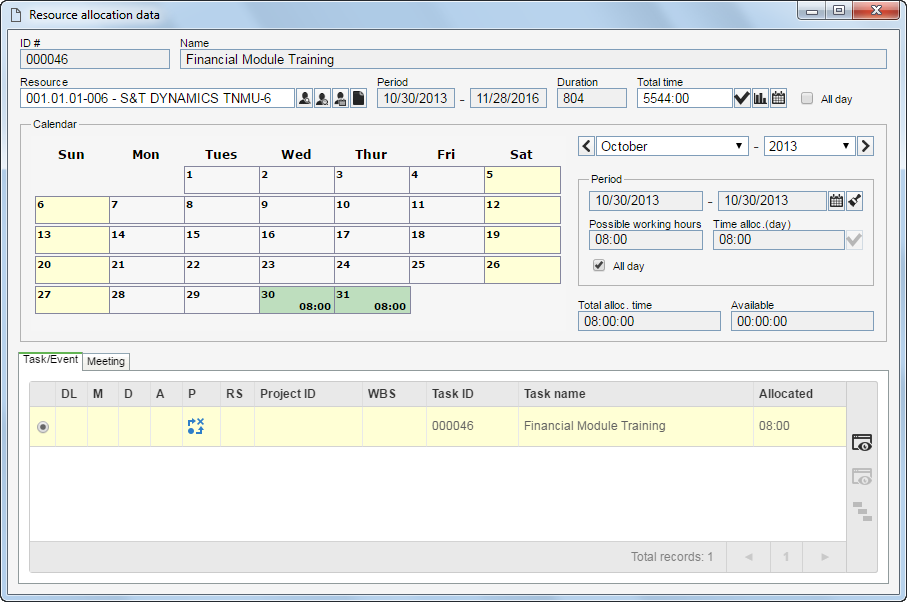Click the top view-data eye icon beside the grid

tap(862, 442)
